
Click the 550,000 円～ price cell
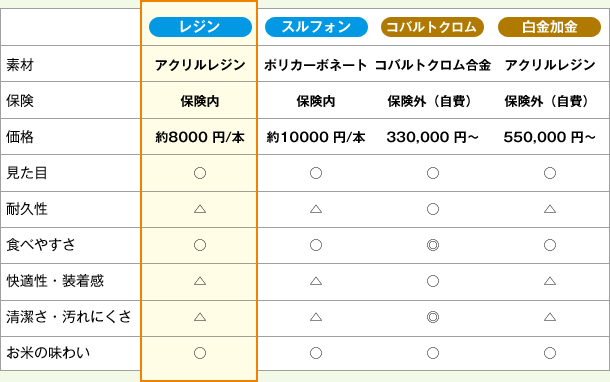(550, 137)
